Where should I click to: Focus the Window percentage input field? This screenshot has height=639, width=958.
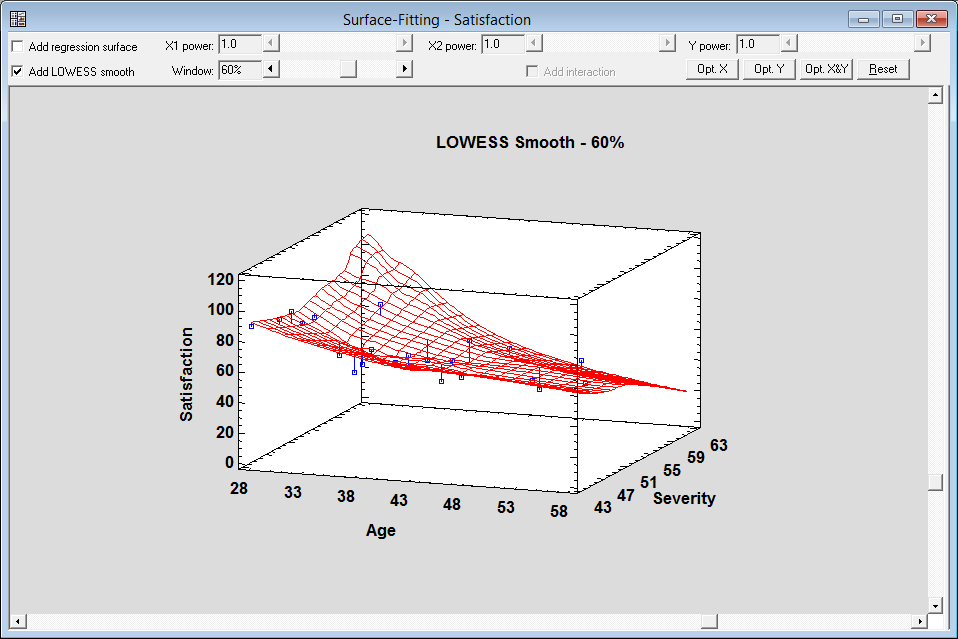click(239, 70)
